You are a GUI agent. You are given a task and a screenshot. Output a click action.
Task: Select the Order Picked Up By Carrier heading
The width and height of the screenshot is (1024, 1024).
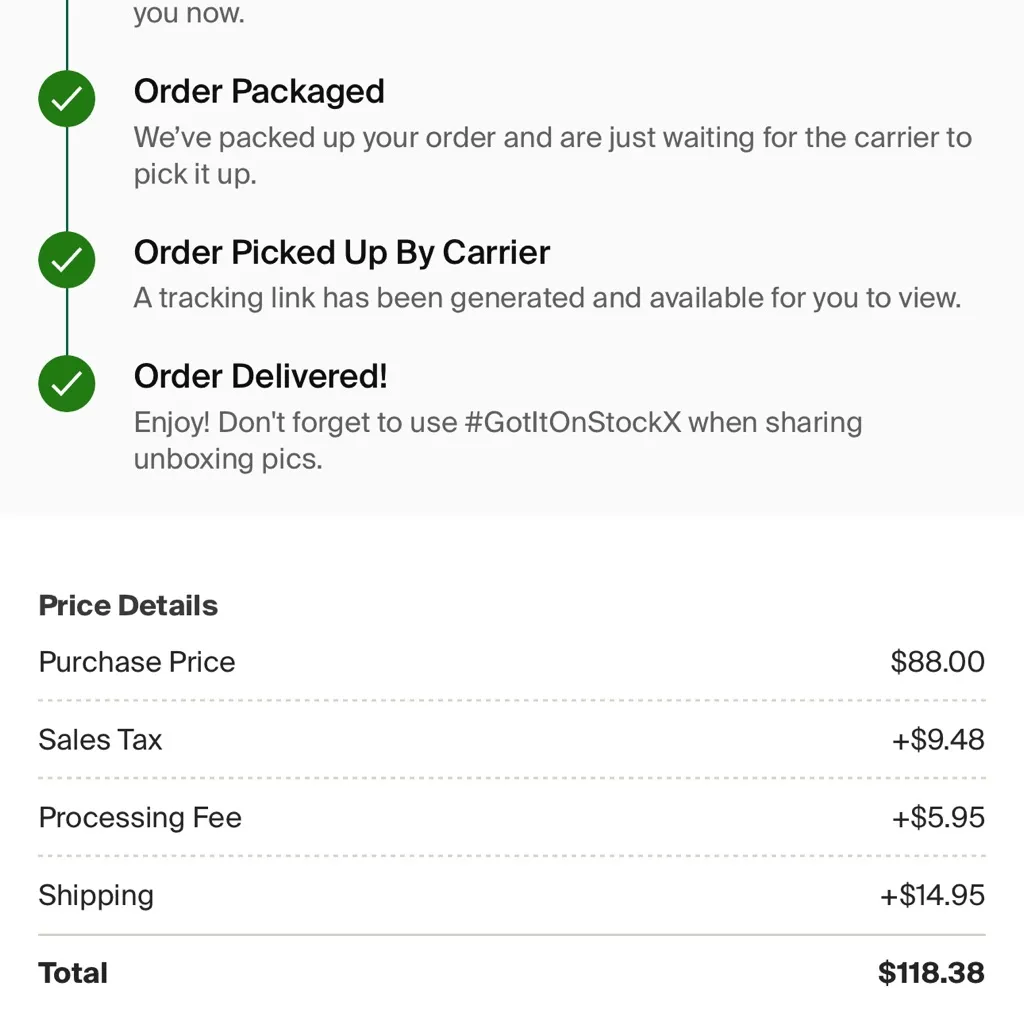pyautogui.click(x=341, y=253)
